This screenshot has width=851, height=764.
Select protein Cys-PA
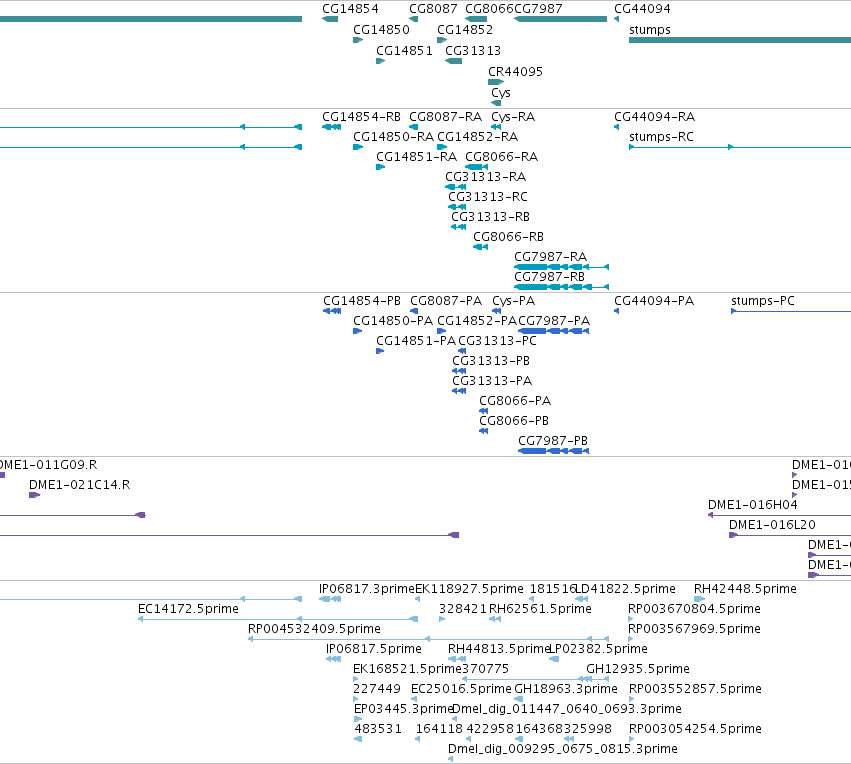coord(513,301)
